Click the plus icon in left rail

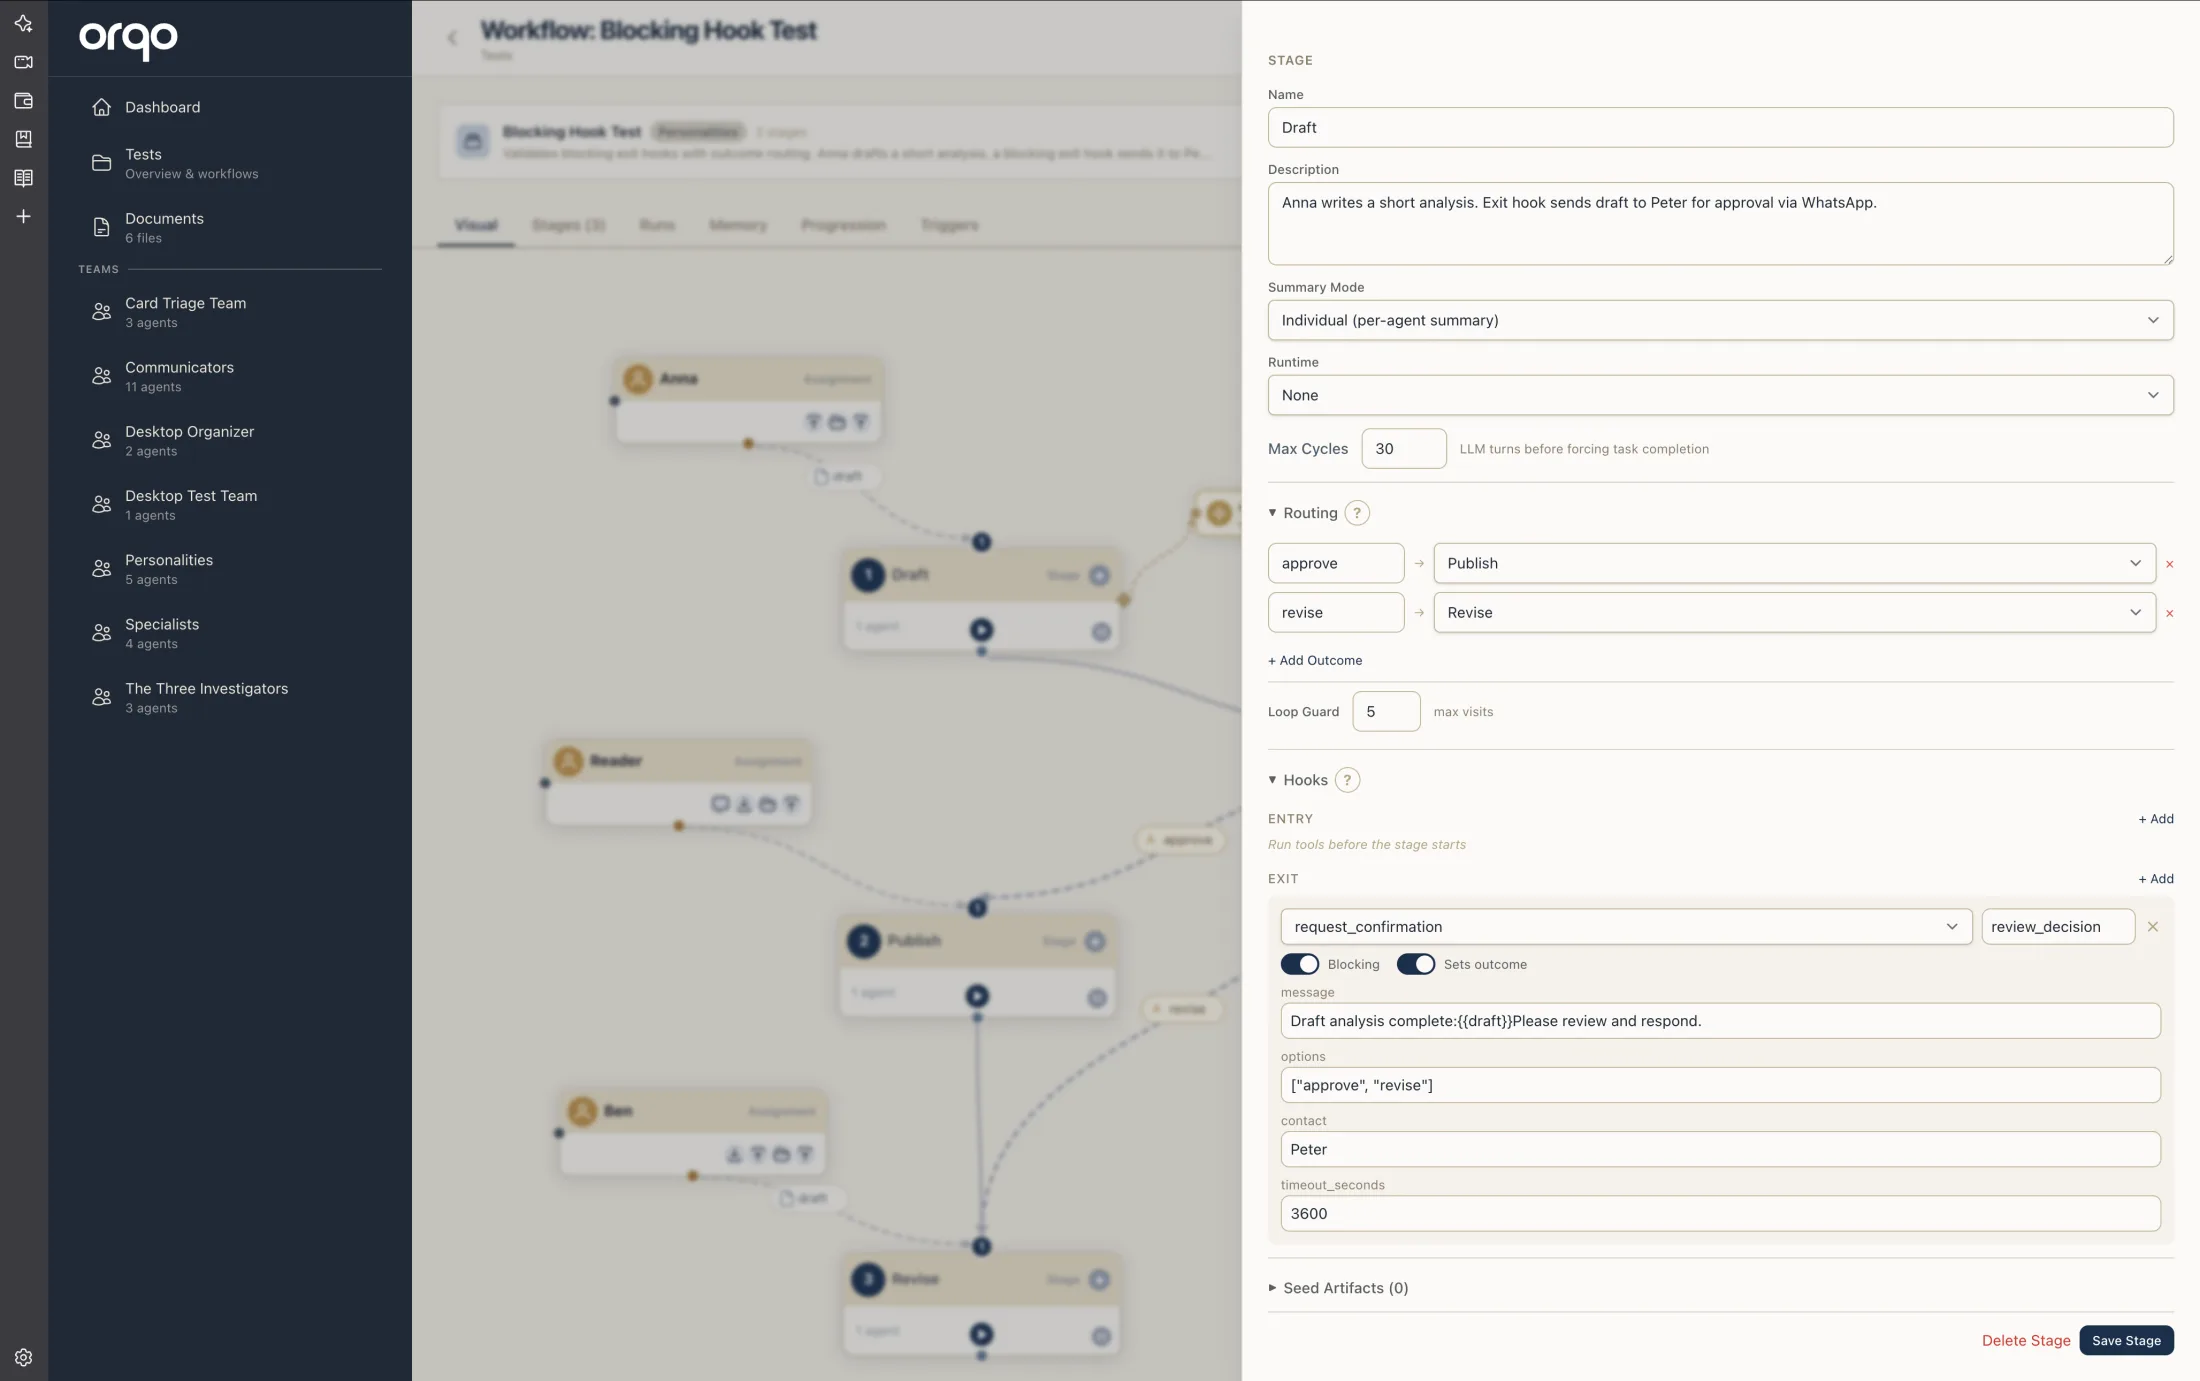coord(23,216)
